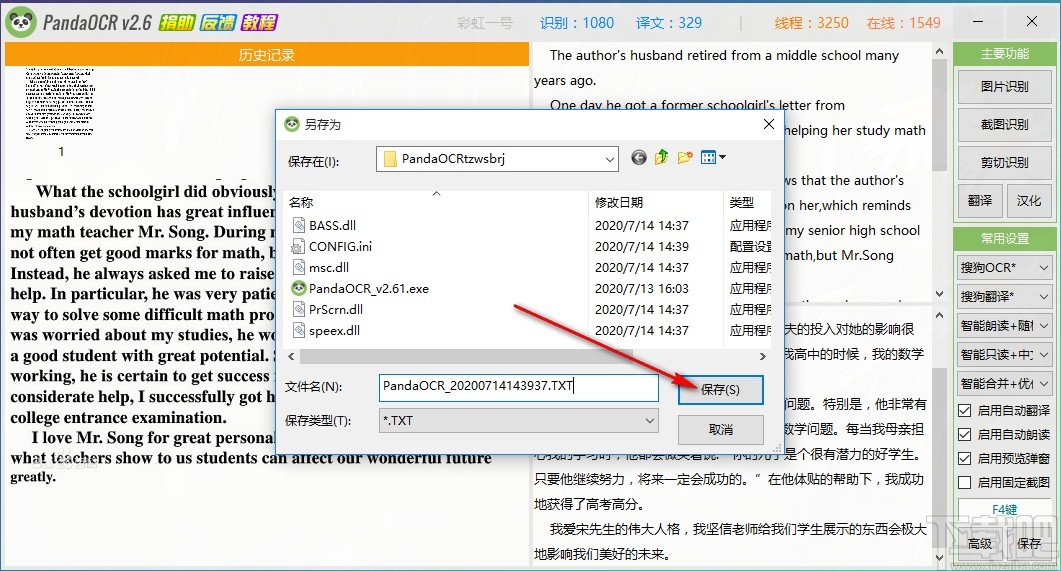Toggle 启用自动翻译 checkbox
The width and height of the screenshot is (1061, 571).
click(x=965, y=411)
